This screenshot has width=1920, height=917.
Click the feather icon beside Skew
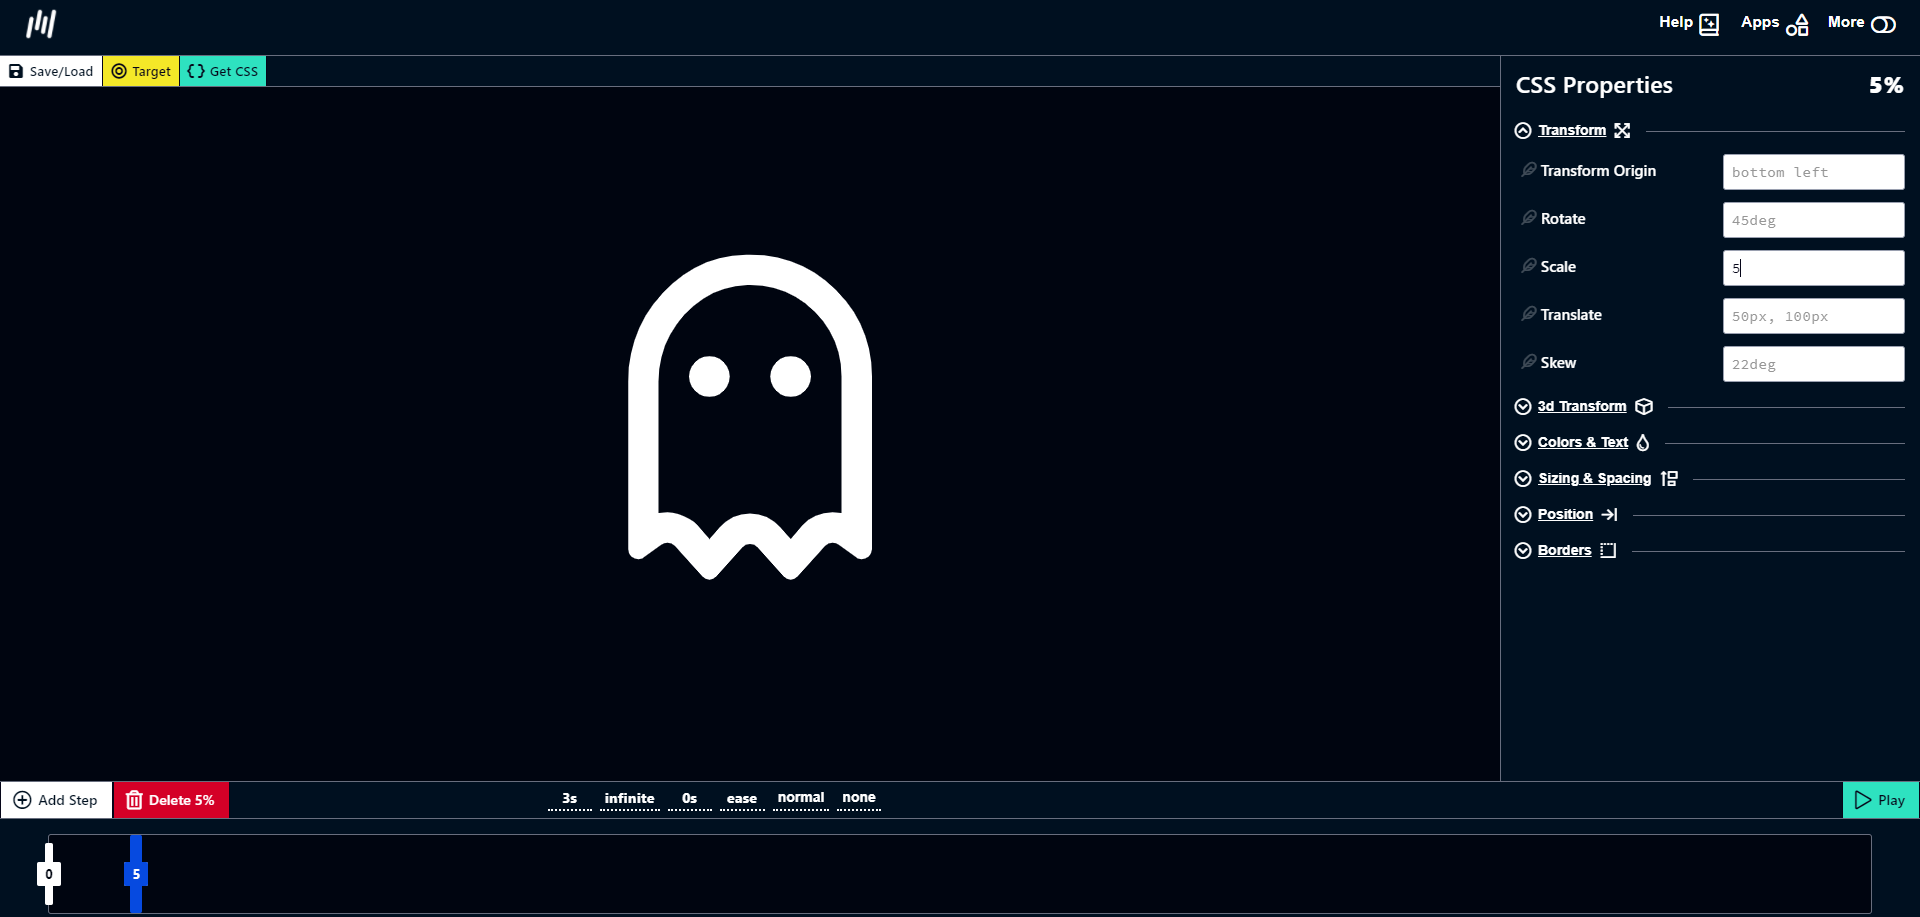click(1529, 362)
